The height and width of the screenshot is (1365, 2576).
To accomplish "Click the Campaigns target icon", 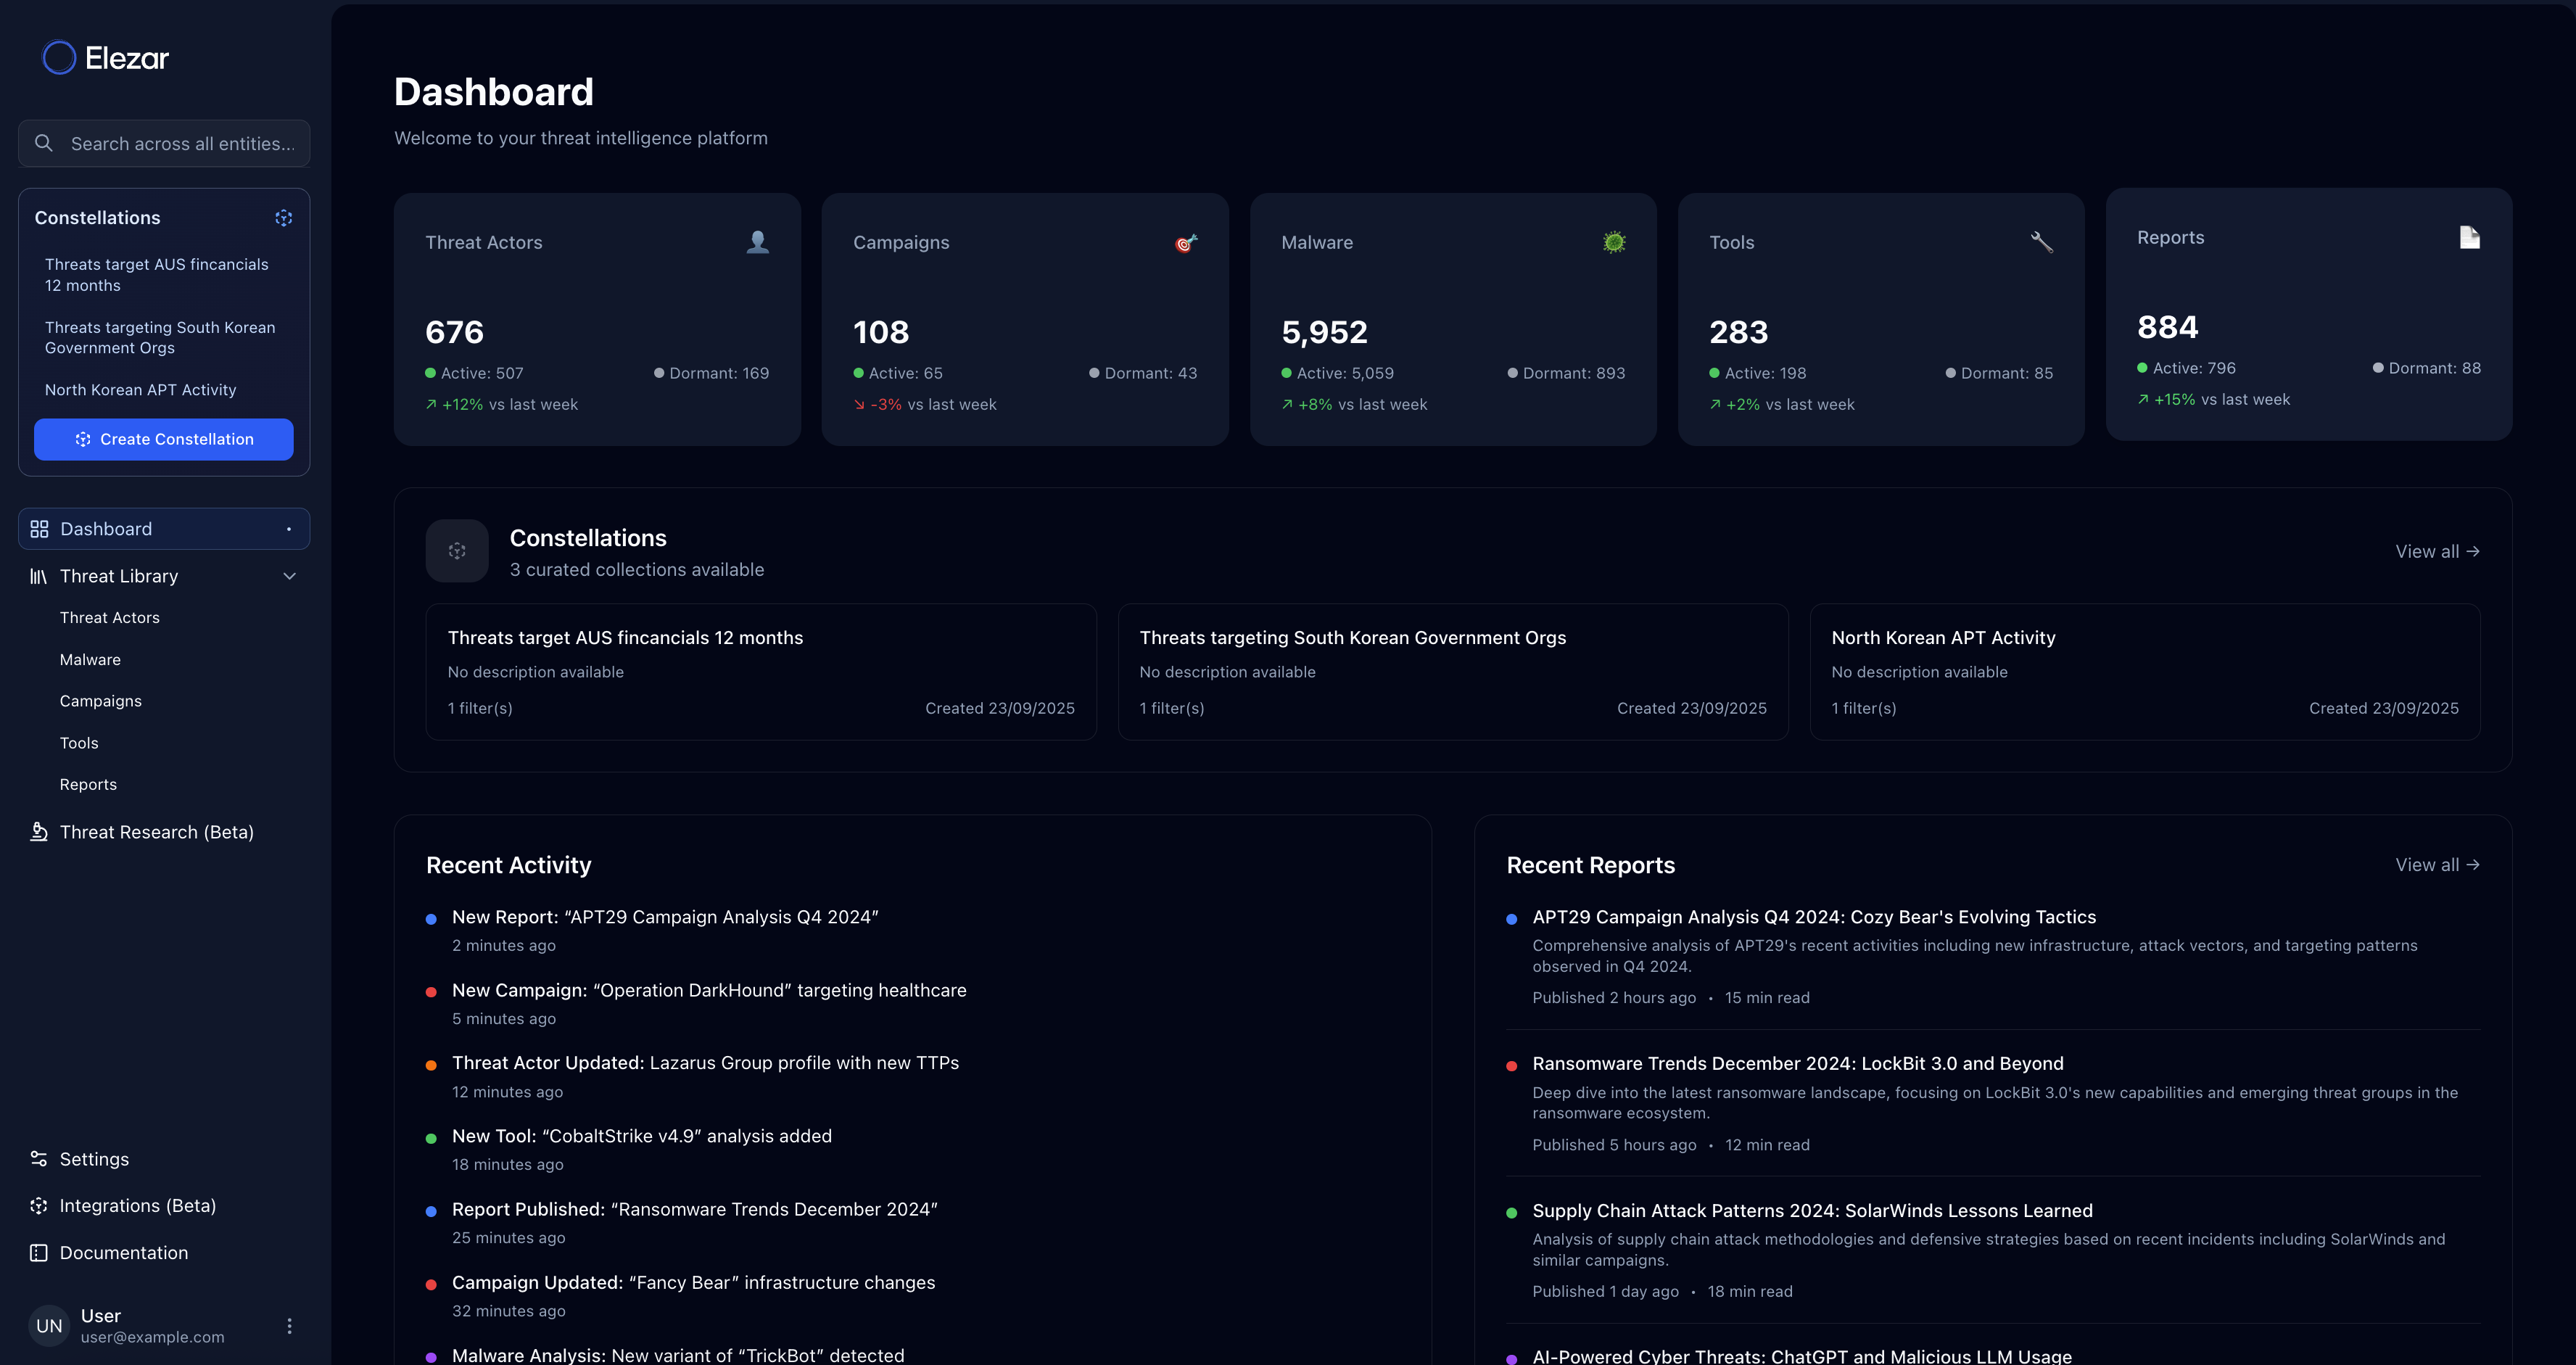I will pos(1186,243).
